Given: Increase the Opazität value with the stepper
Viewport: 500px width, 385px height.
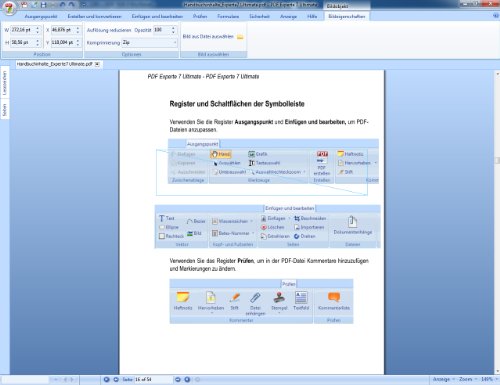Looking at the screenshot, I should pos(173,28).
